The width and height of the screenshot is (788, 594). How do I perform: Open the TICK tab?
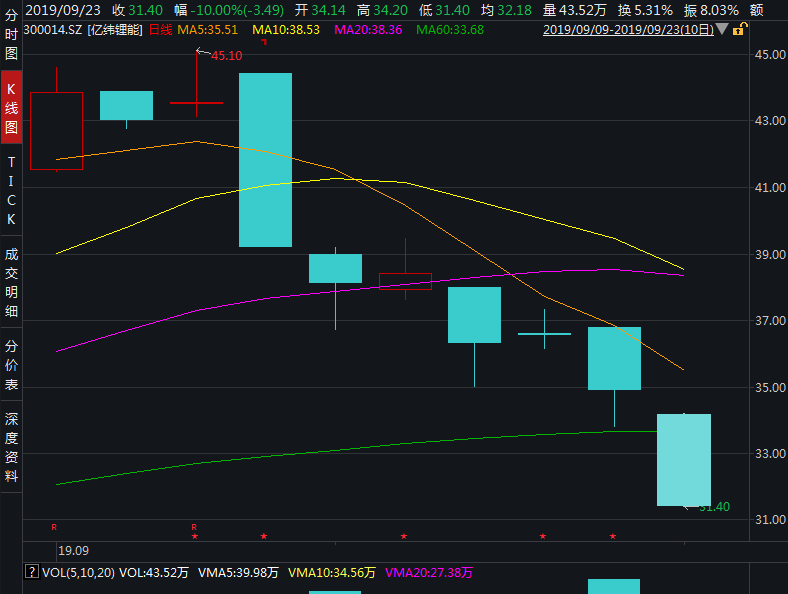click(x=11, y=190)
